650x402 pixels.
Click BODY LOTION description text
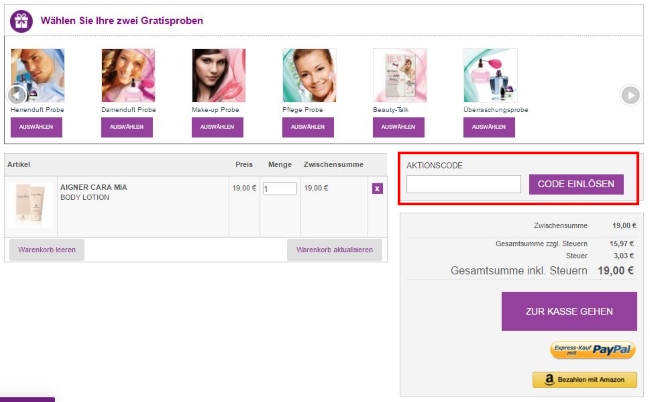[x=85, y=197]
